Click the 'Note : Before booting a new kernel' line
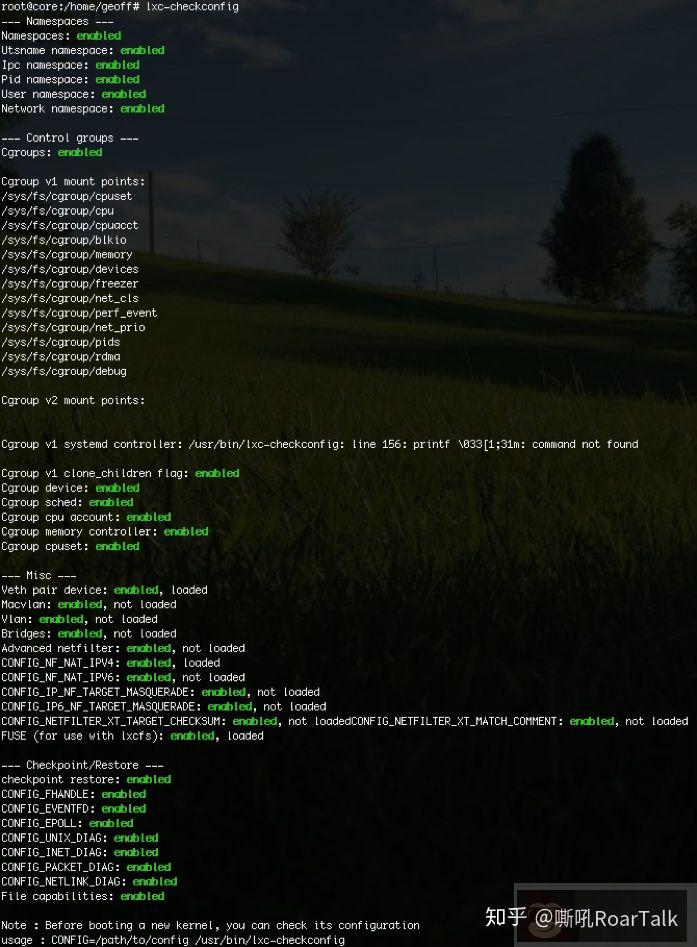The height and width of the screenshot is (947, 697). tap(211, 925)
